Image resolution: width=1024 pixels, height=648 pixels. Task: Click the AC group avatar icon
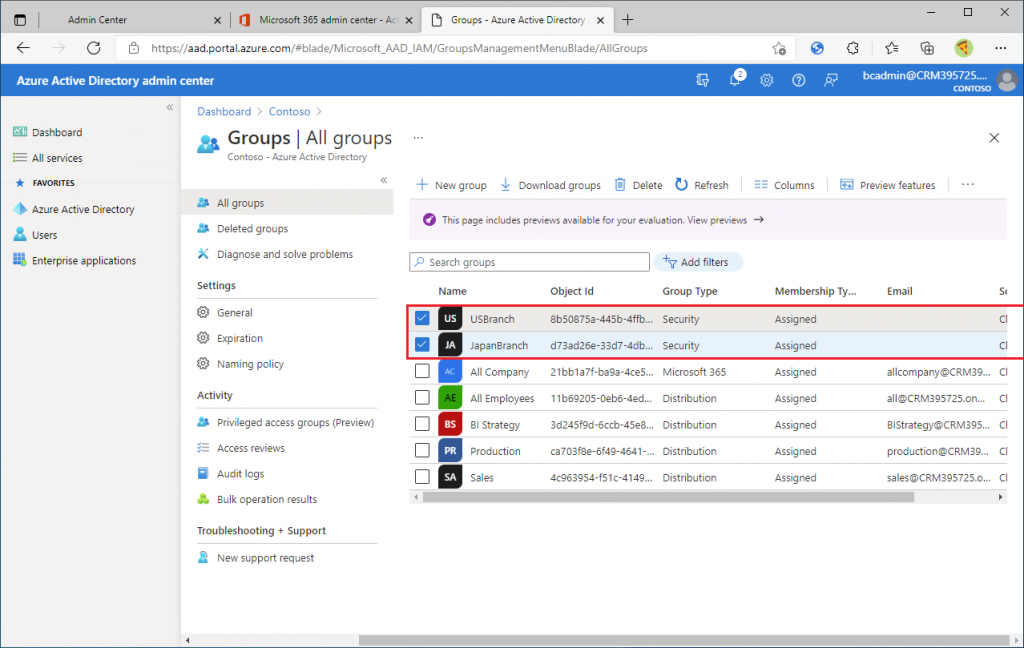point(450,372)
